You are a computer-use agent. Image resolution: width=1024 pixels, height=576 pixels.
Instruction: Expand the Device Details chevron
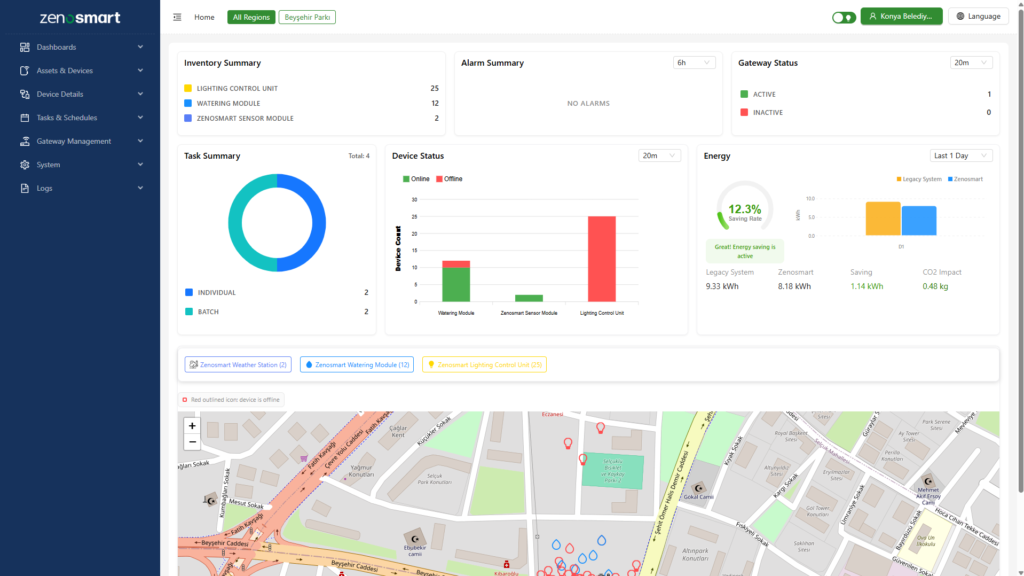(140, 94)
